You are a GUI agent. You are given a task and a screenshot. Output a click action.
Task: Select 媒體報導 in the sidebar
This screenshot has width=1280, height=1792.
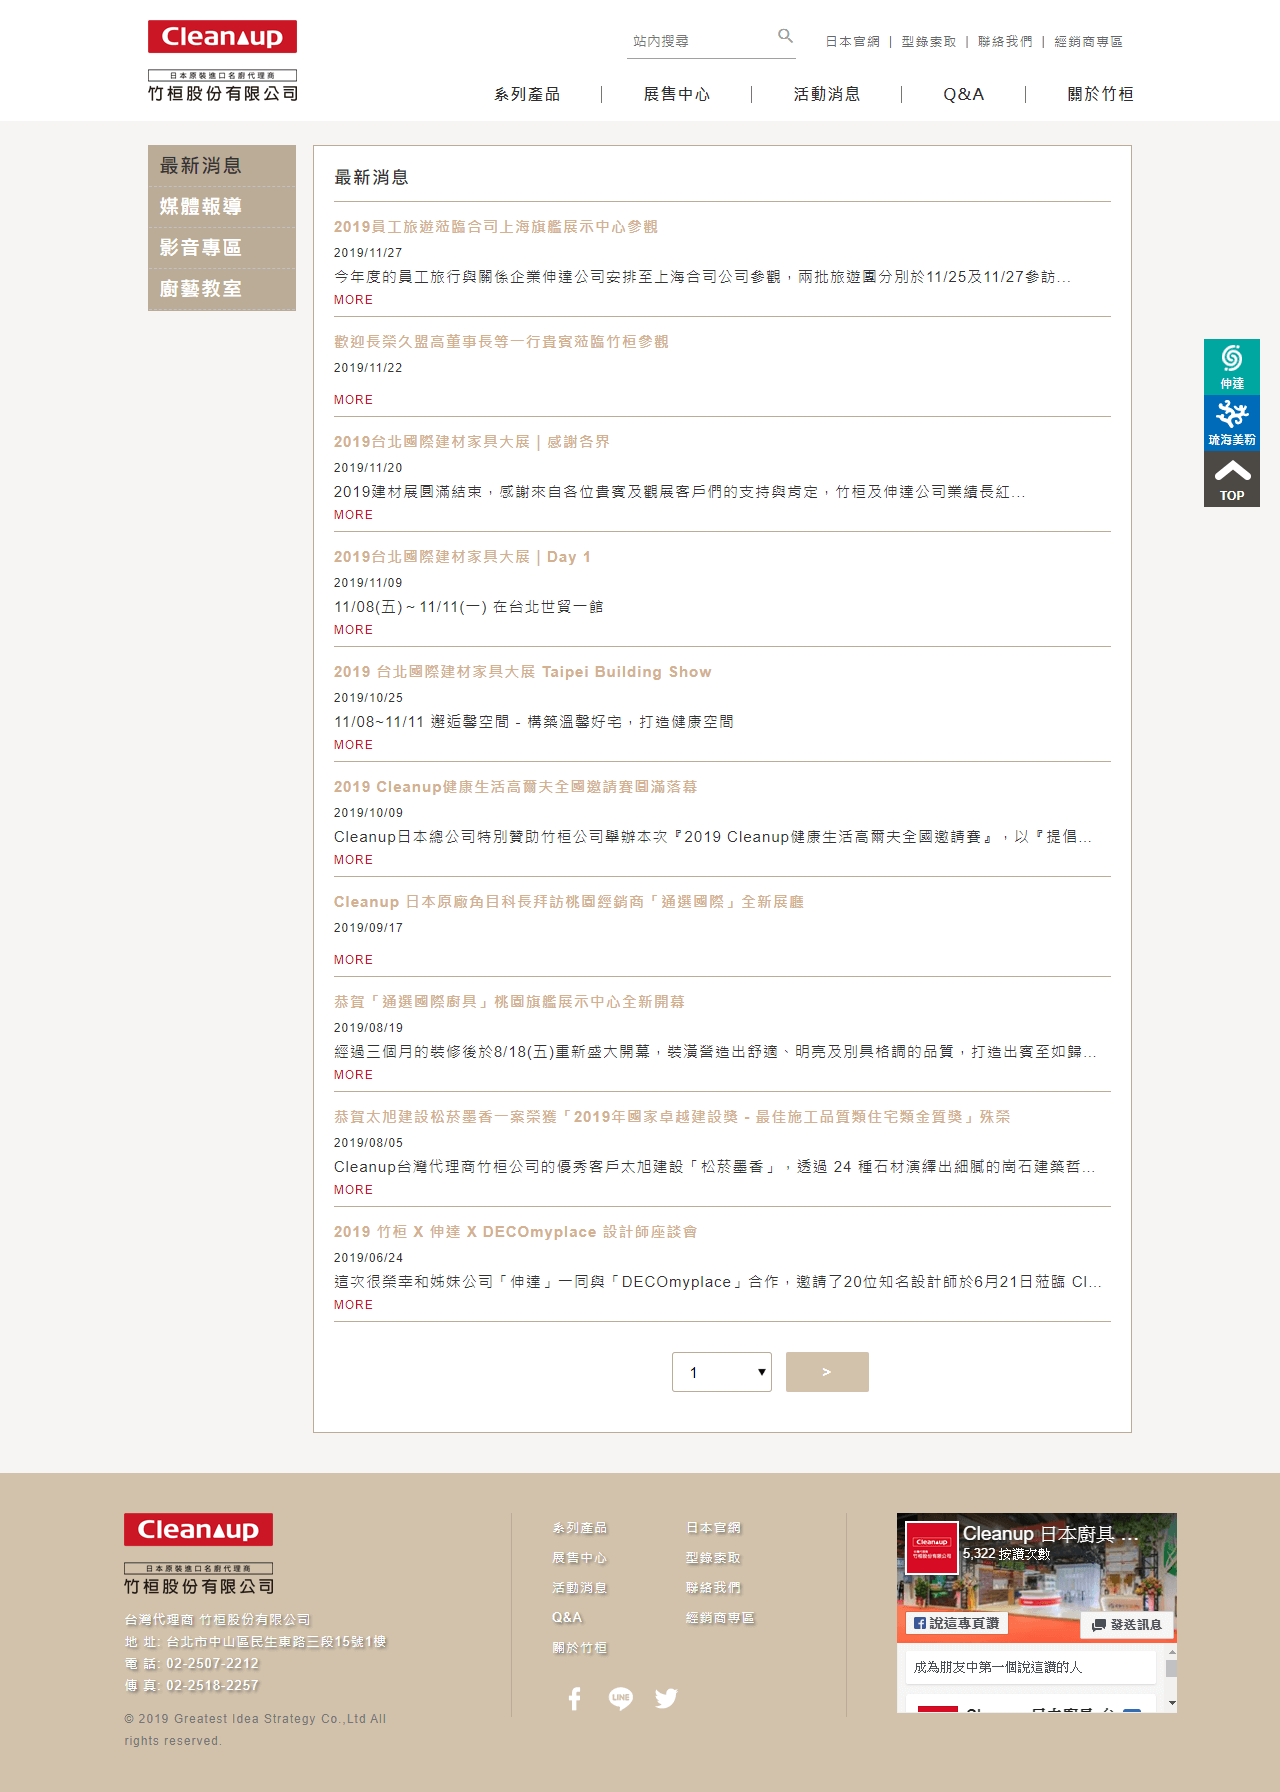click(x=222, y=207)
